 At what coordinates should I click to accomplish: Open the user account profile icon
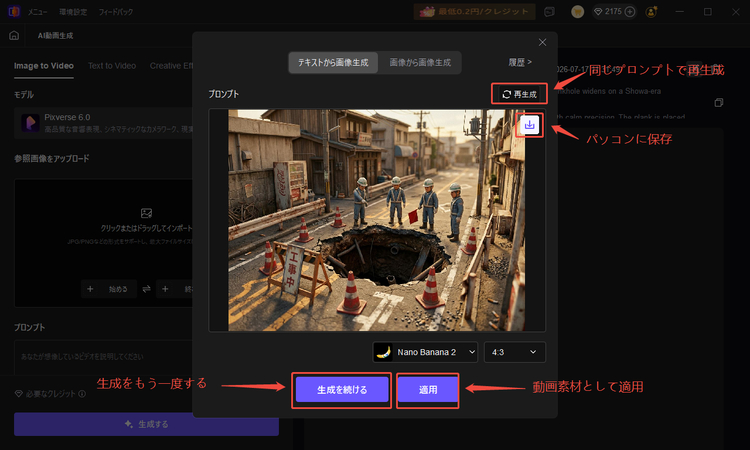[651, 12]
